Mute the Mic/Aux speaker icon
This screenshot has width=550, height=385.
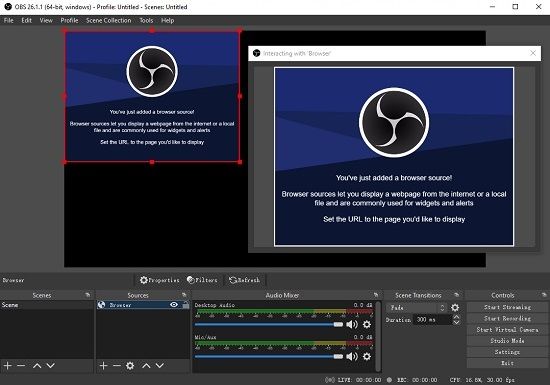(351, 357)
